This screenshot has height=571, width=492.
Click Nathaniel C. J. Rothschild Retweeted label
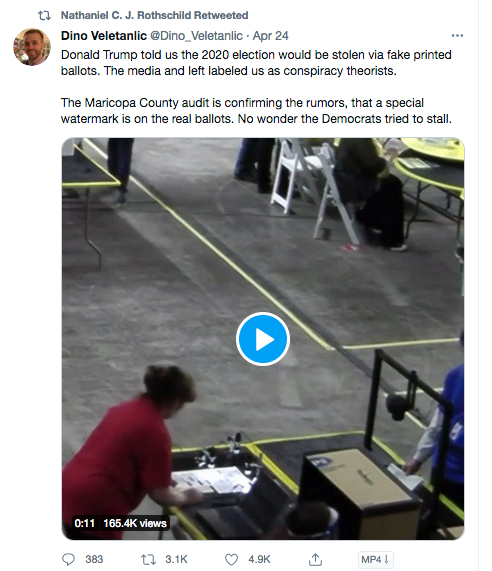[x=154, y=15]
